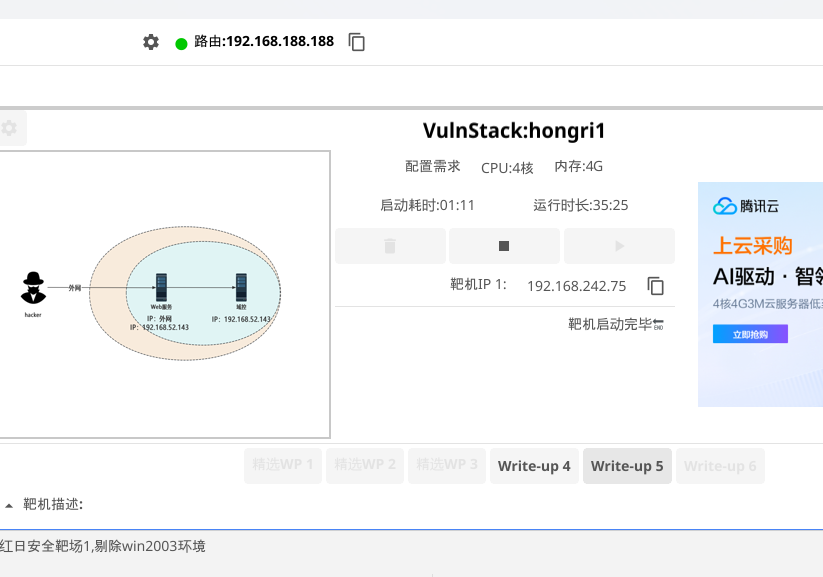Click the hacker icon in the topology

(34, 288)
